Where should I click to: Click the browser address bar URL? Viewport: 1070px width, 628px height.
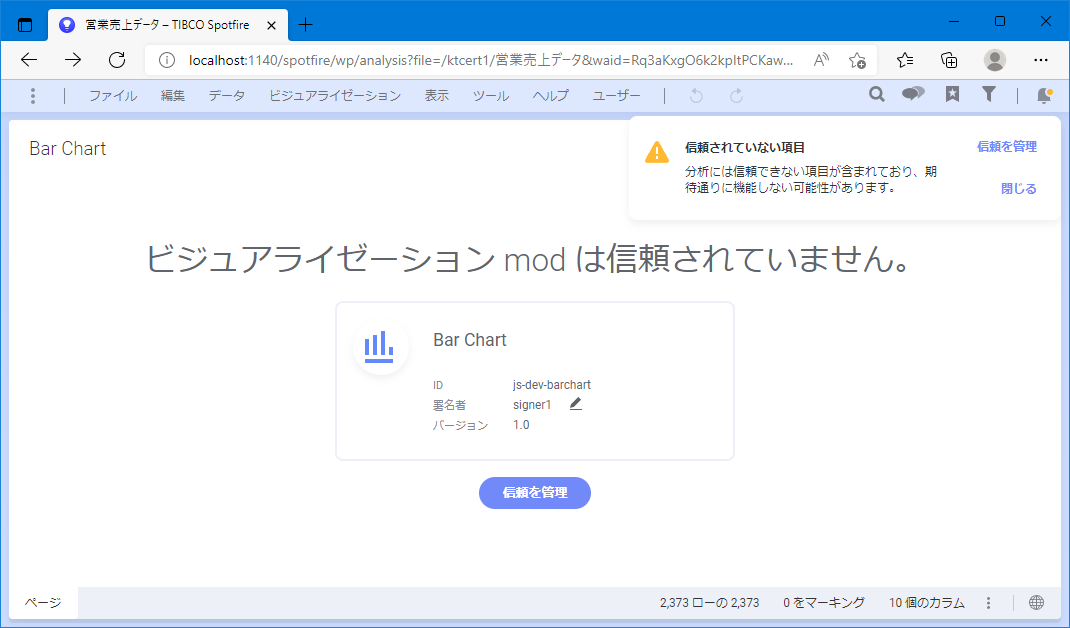[491, 60]
